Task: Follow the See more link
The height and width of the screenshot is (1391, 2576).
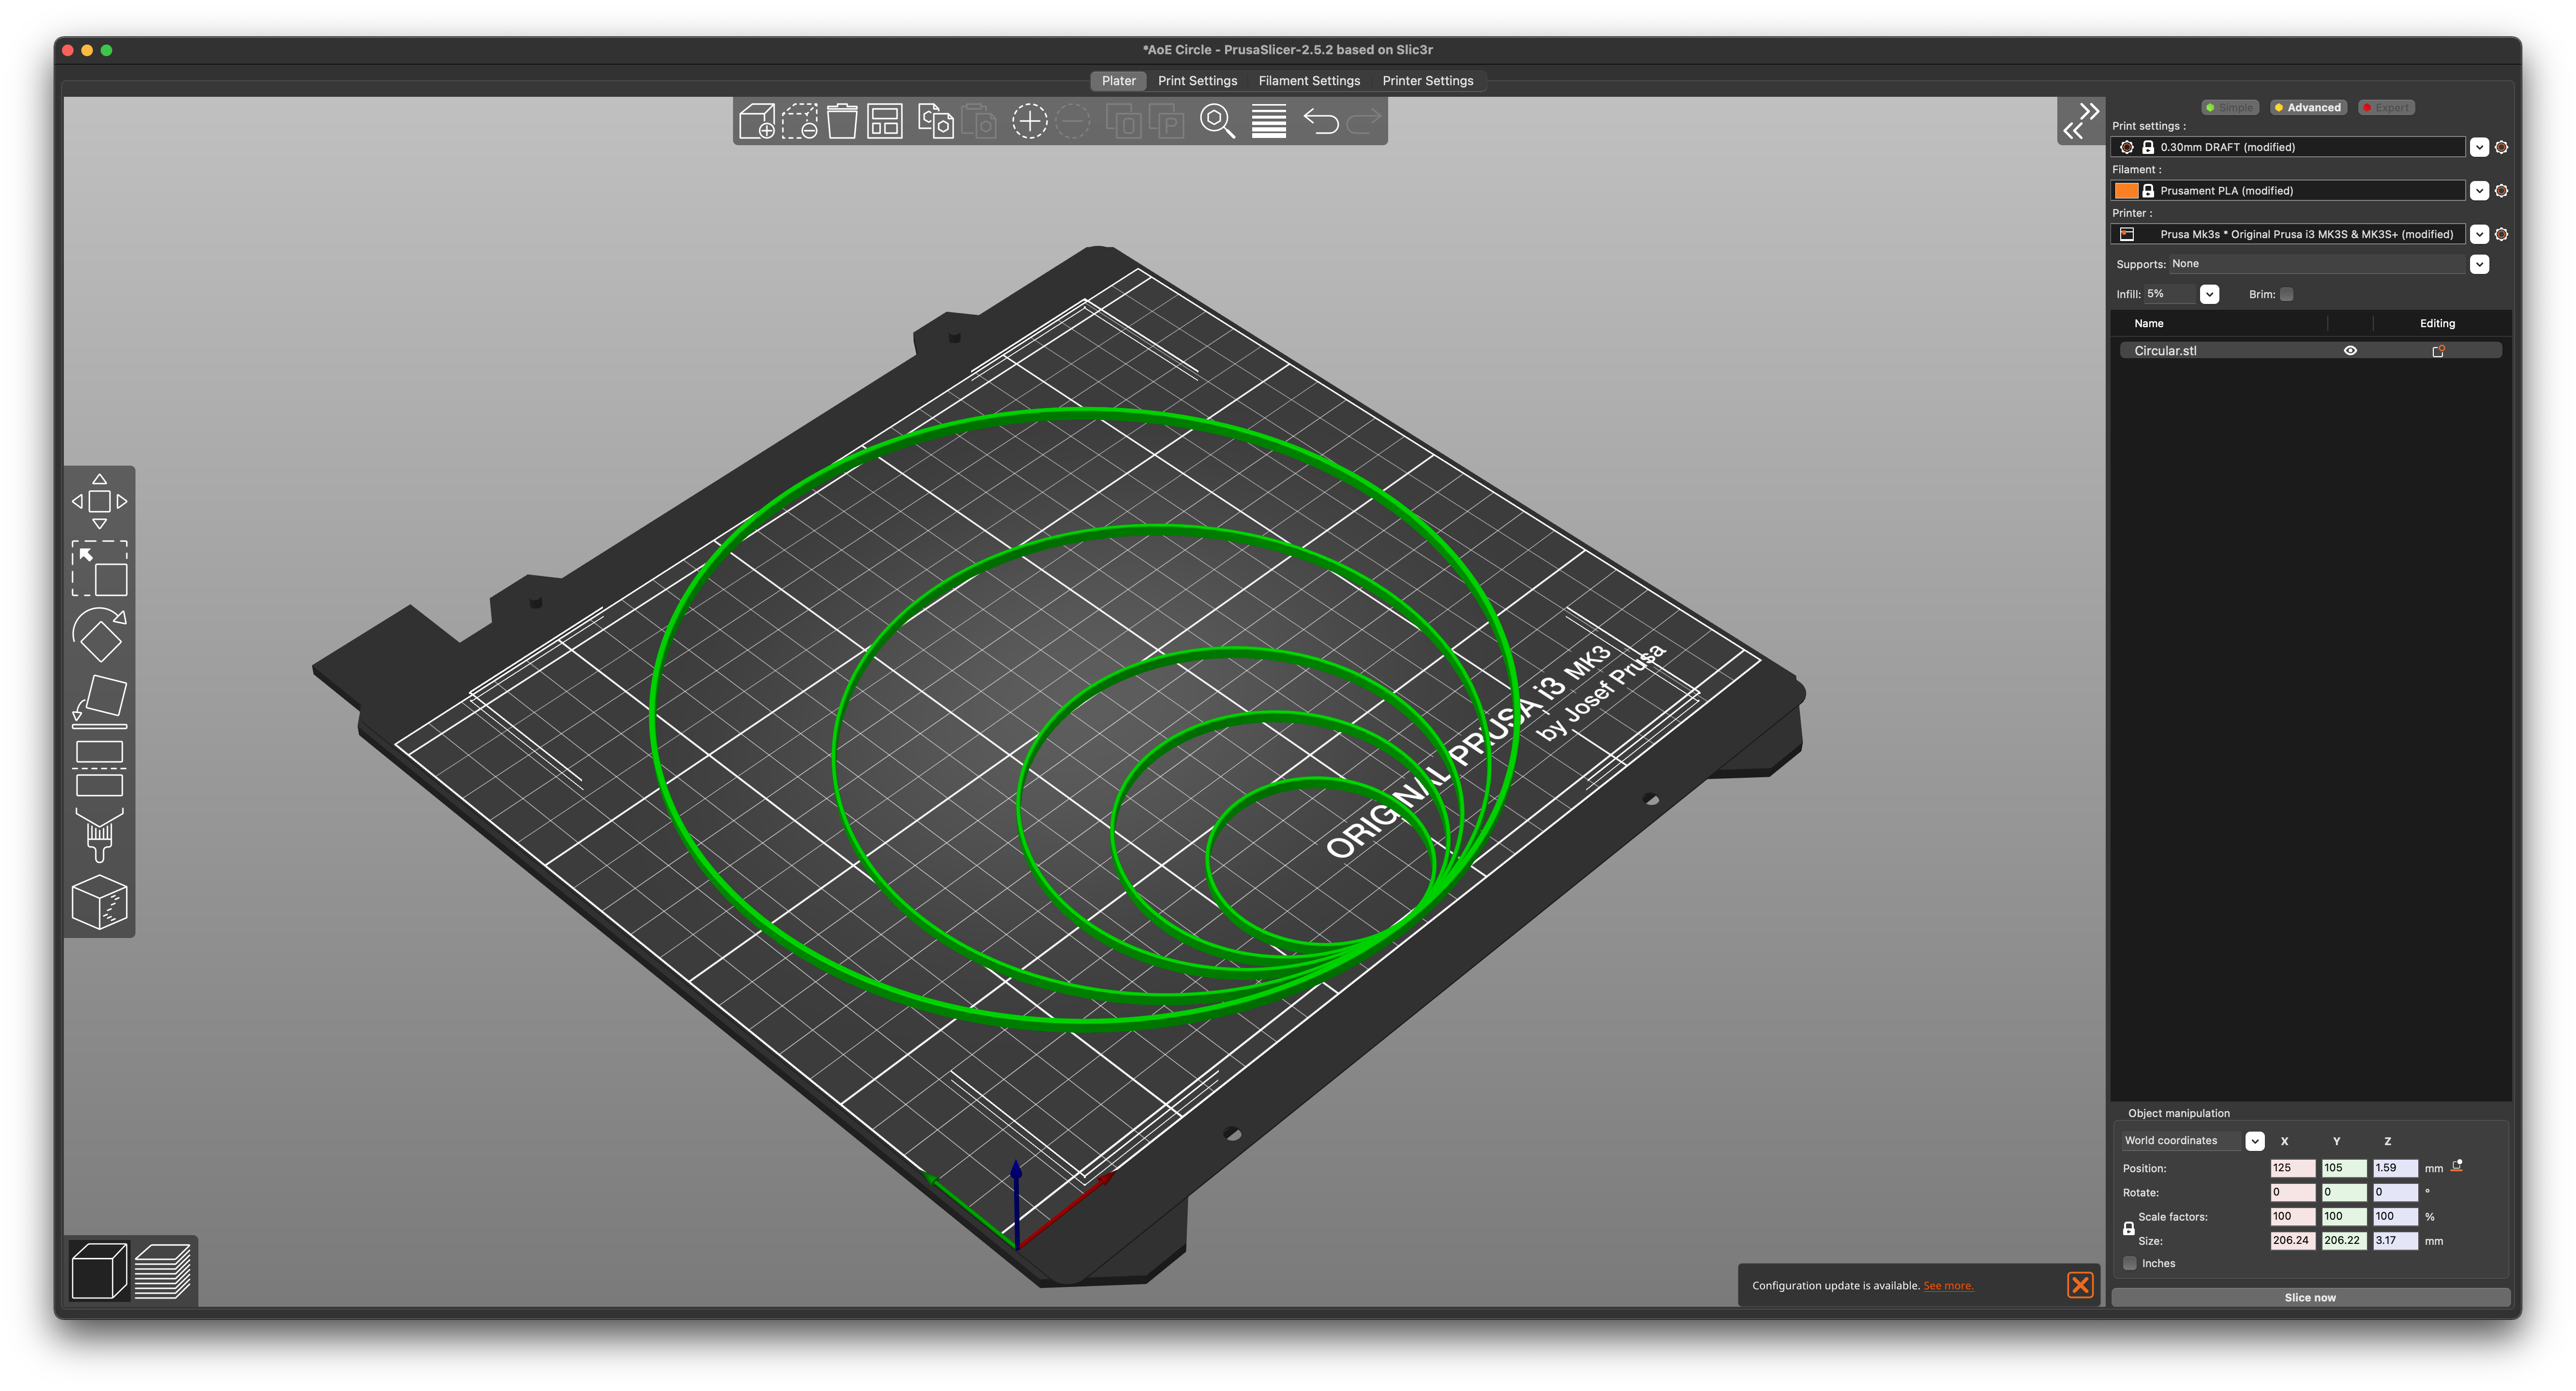Action: (x=1948, y=1286)
